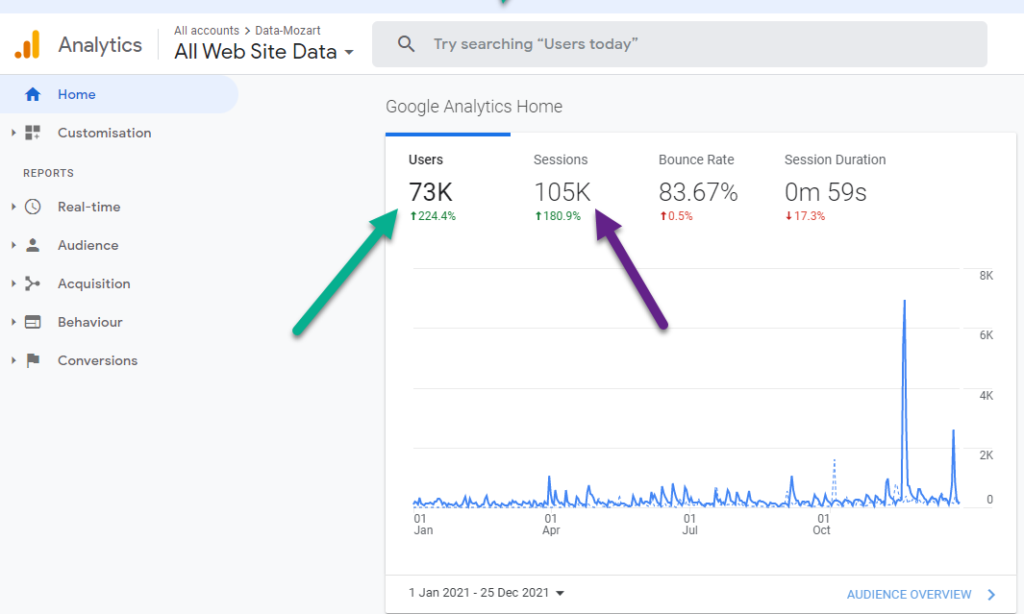Click the AUDIENCE OVERVIEW link
The image size is (1024, 614).
(909, 594)
